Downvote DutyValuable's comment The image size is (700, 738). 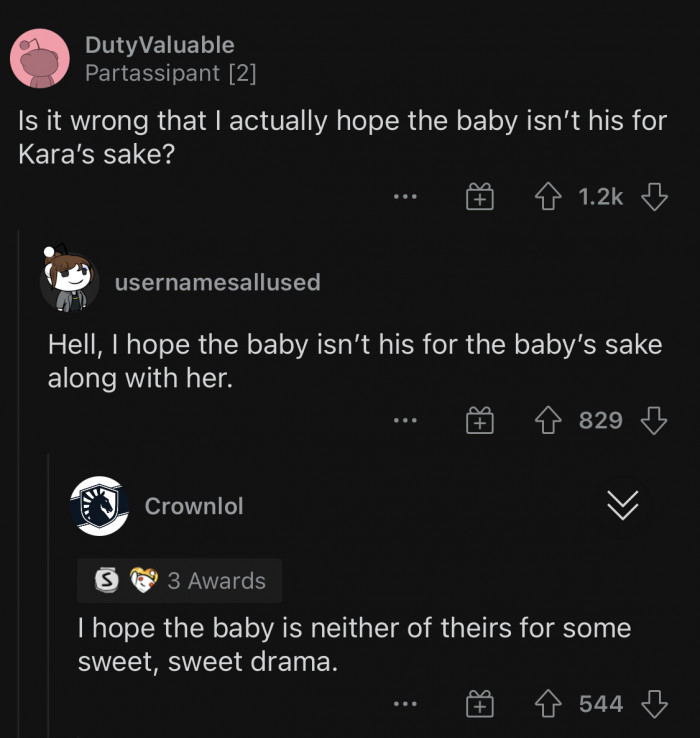click(x=654, y=198)
